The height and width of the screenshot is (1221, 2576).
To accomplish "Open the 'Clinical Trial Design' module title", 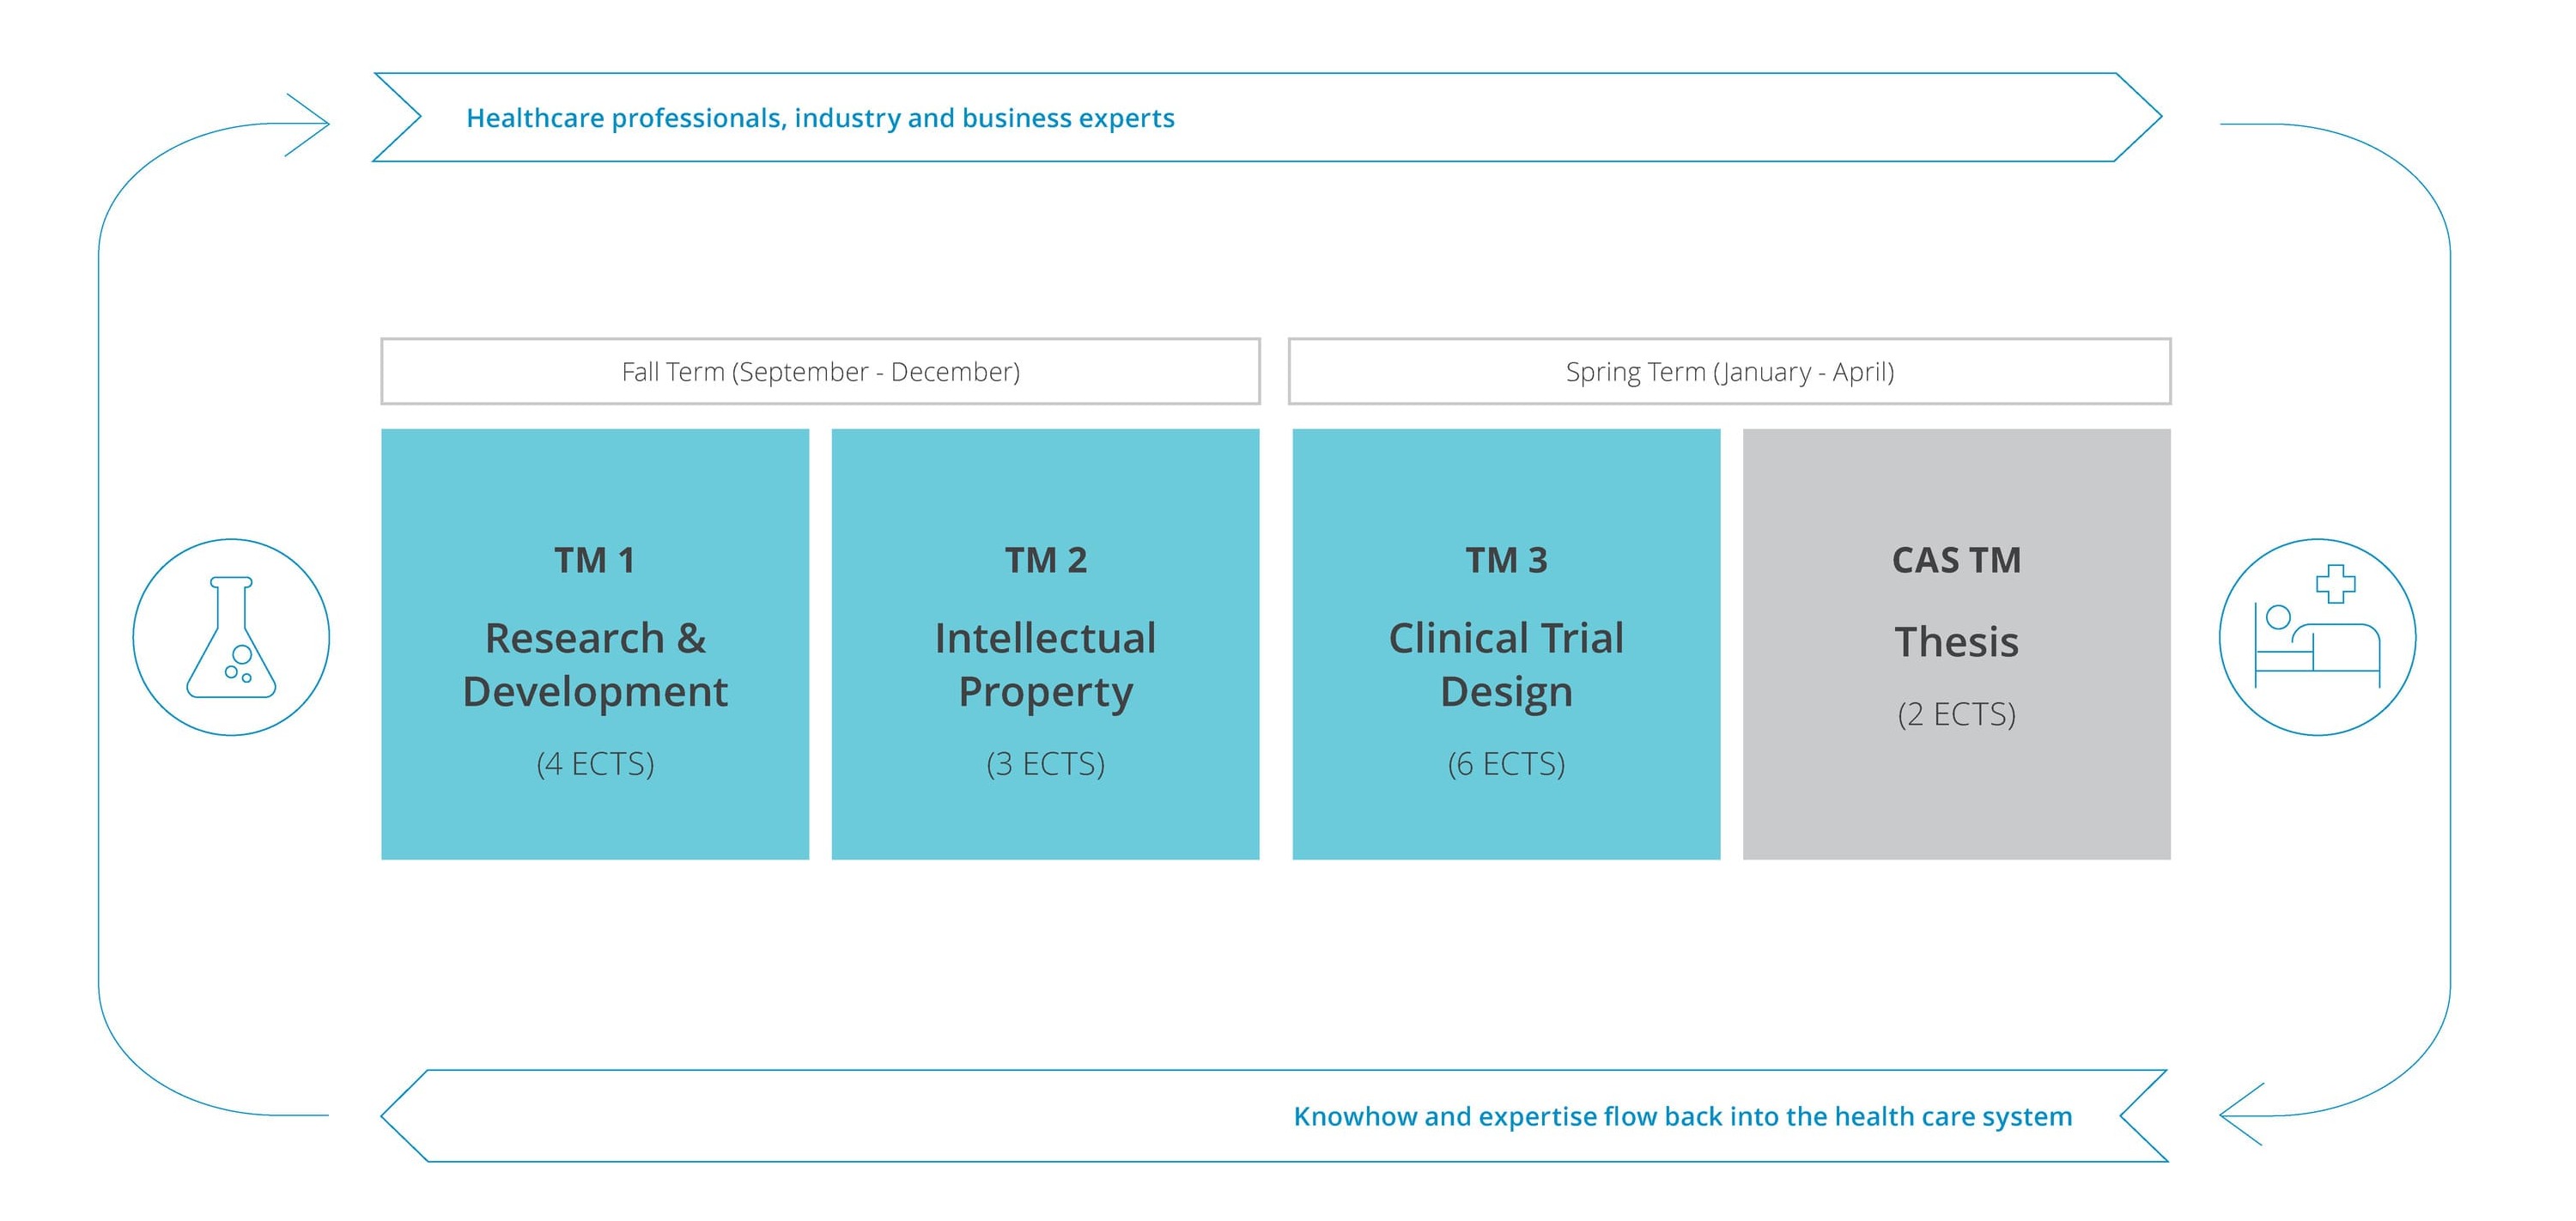I will click(x=1506, y=665).
